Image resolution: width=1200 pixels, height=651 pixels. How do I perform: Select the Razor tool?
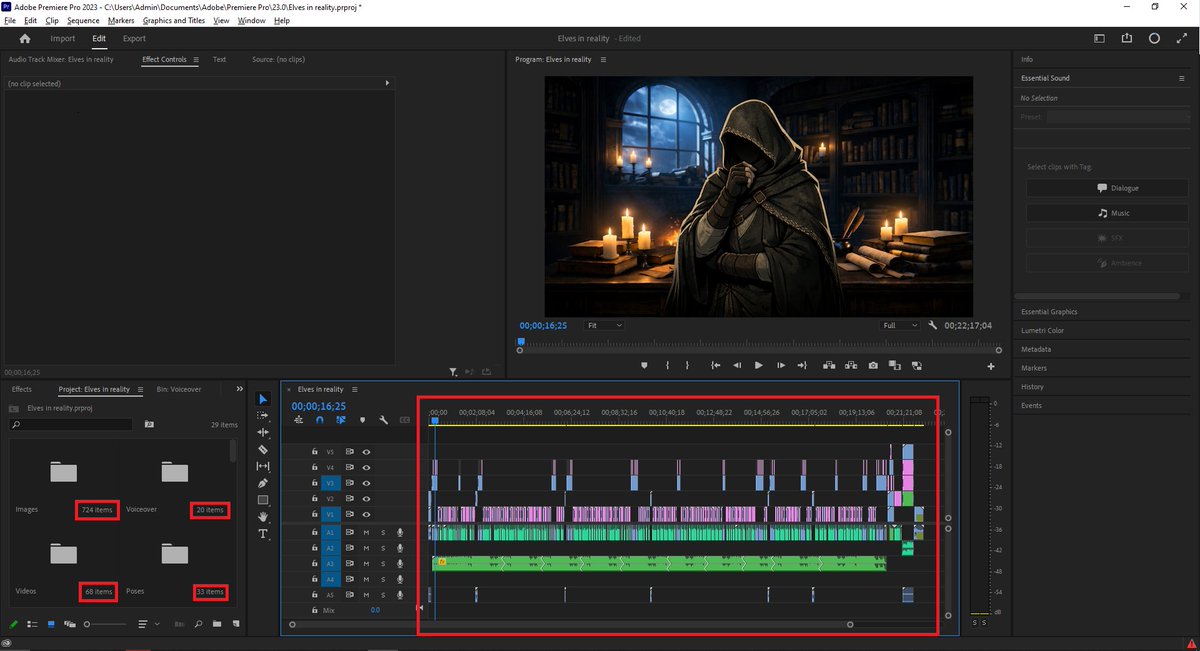[263, 449]
